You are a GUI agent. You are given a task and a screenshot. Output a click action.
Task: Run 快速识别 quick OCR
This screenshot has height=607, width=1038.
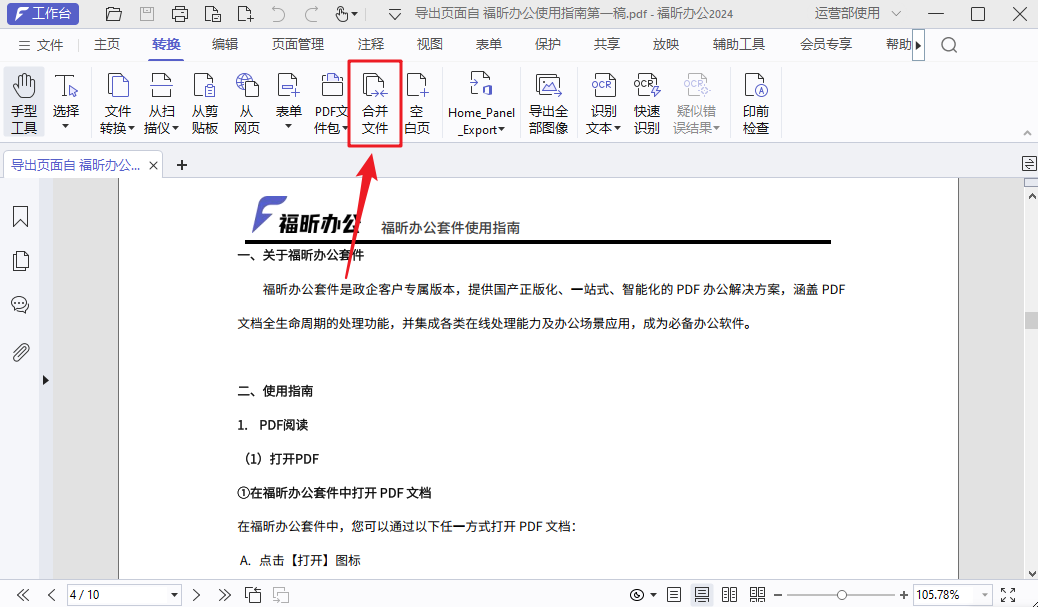(646, 103)
